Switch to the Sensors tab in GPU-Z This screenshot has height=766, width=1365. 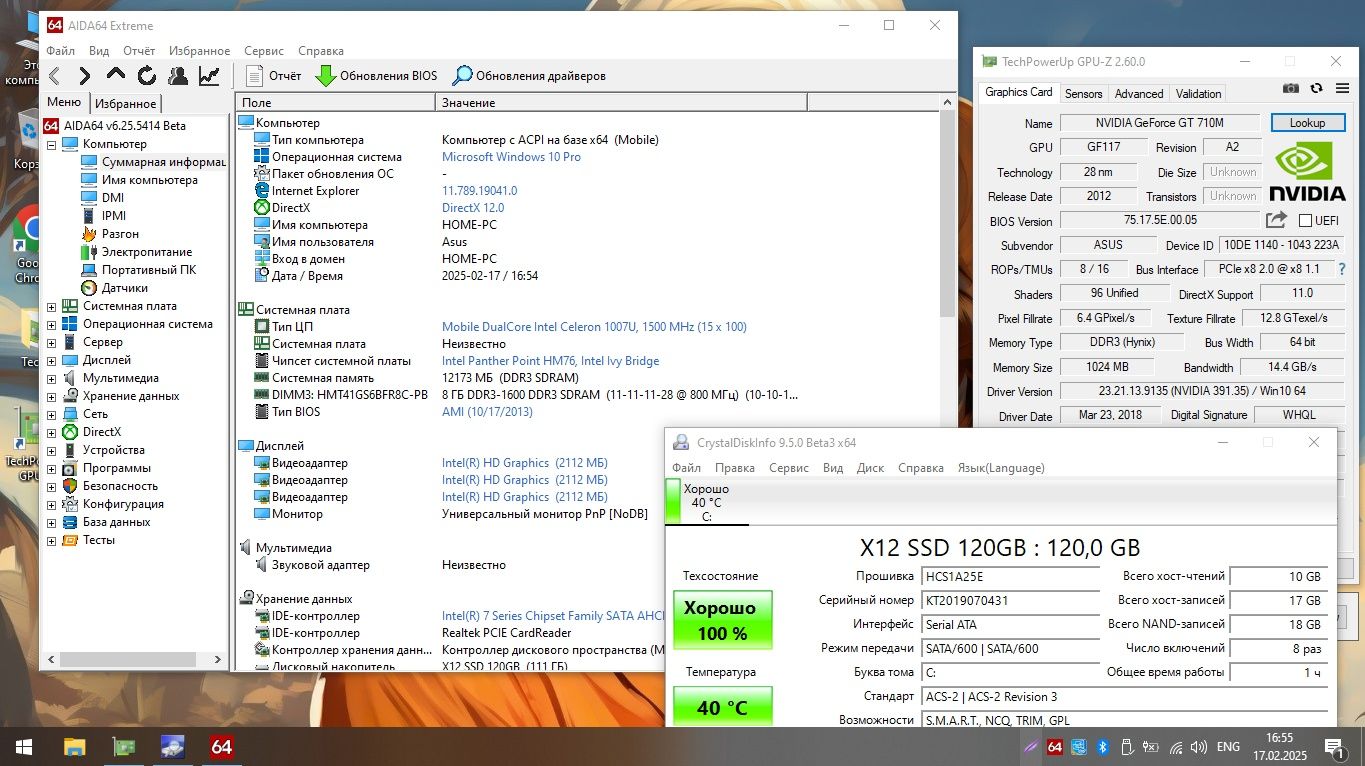coord(1083,94)
